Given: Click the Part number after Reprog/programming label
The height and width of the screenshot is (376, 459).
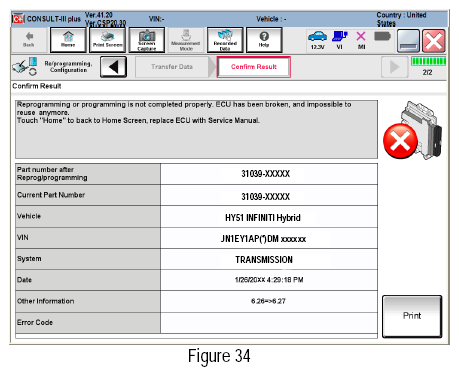Looking at the screenshot, I should pos(52,174).
